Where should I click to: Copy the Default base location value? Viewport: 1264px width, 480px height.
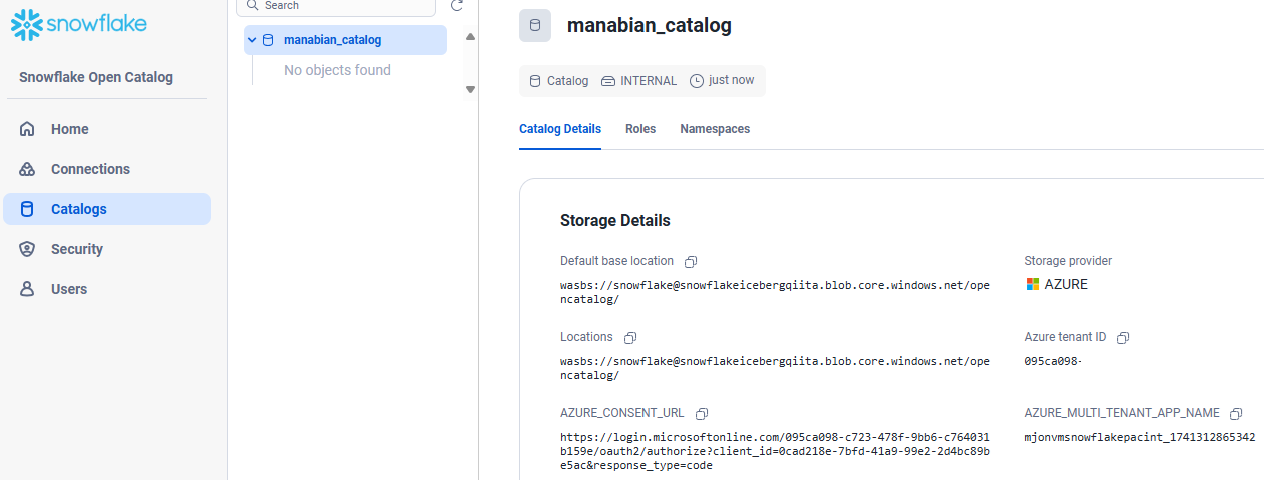691,262
